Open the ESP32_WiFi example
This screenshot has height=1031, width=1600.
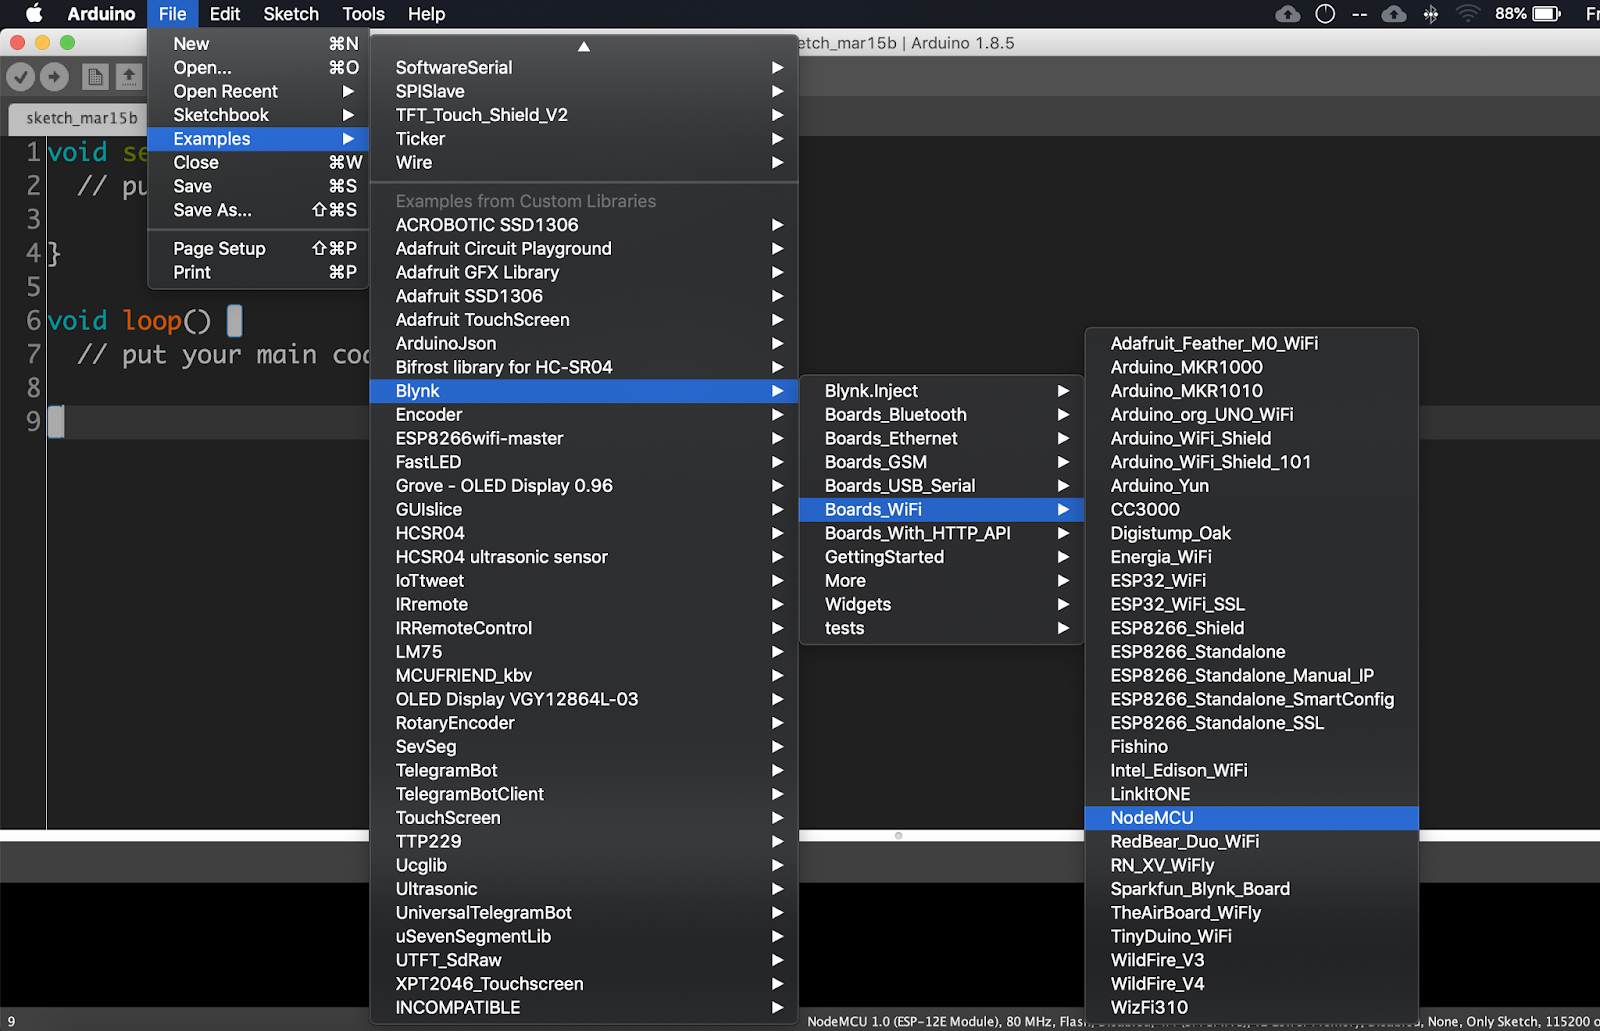[1251, 581]
